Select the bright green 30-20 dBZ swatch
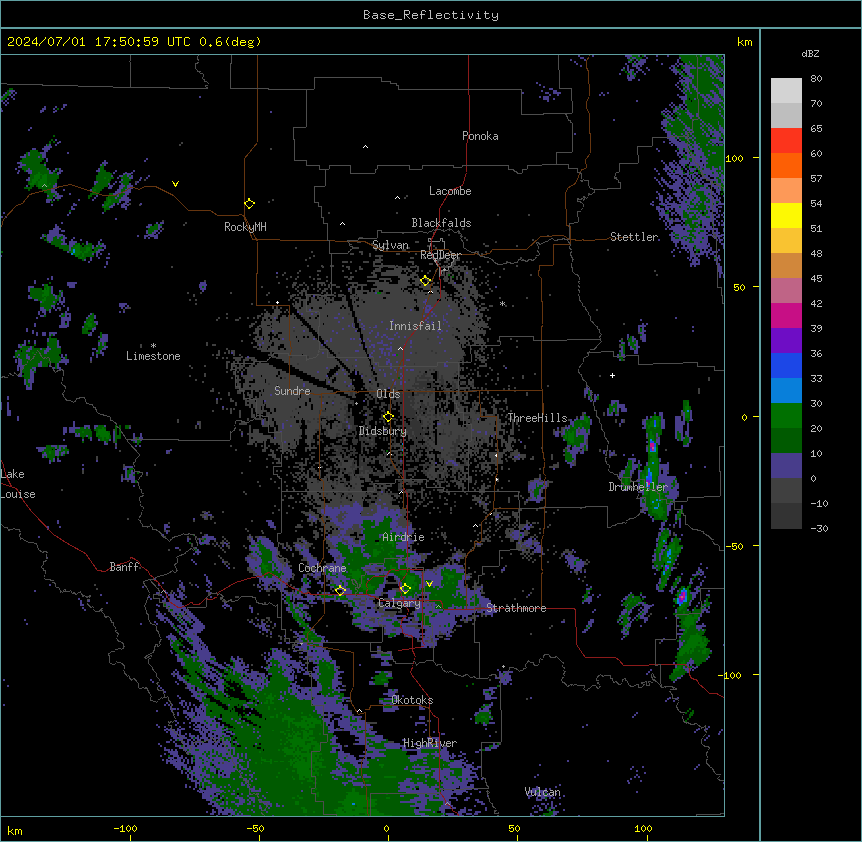862x842 pixels. tap(786, 416)
